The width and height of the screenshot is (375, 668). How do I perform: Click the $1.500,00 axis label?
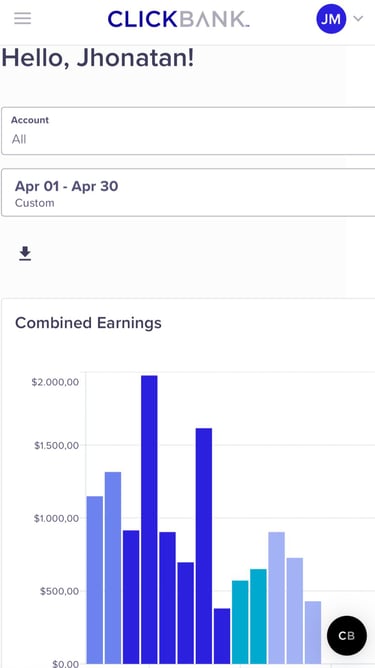tap(56, 446)
